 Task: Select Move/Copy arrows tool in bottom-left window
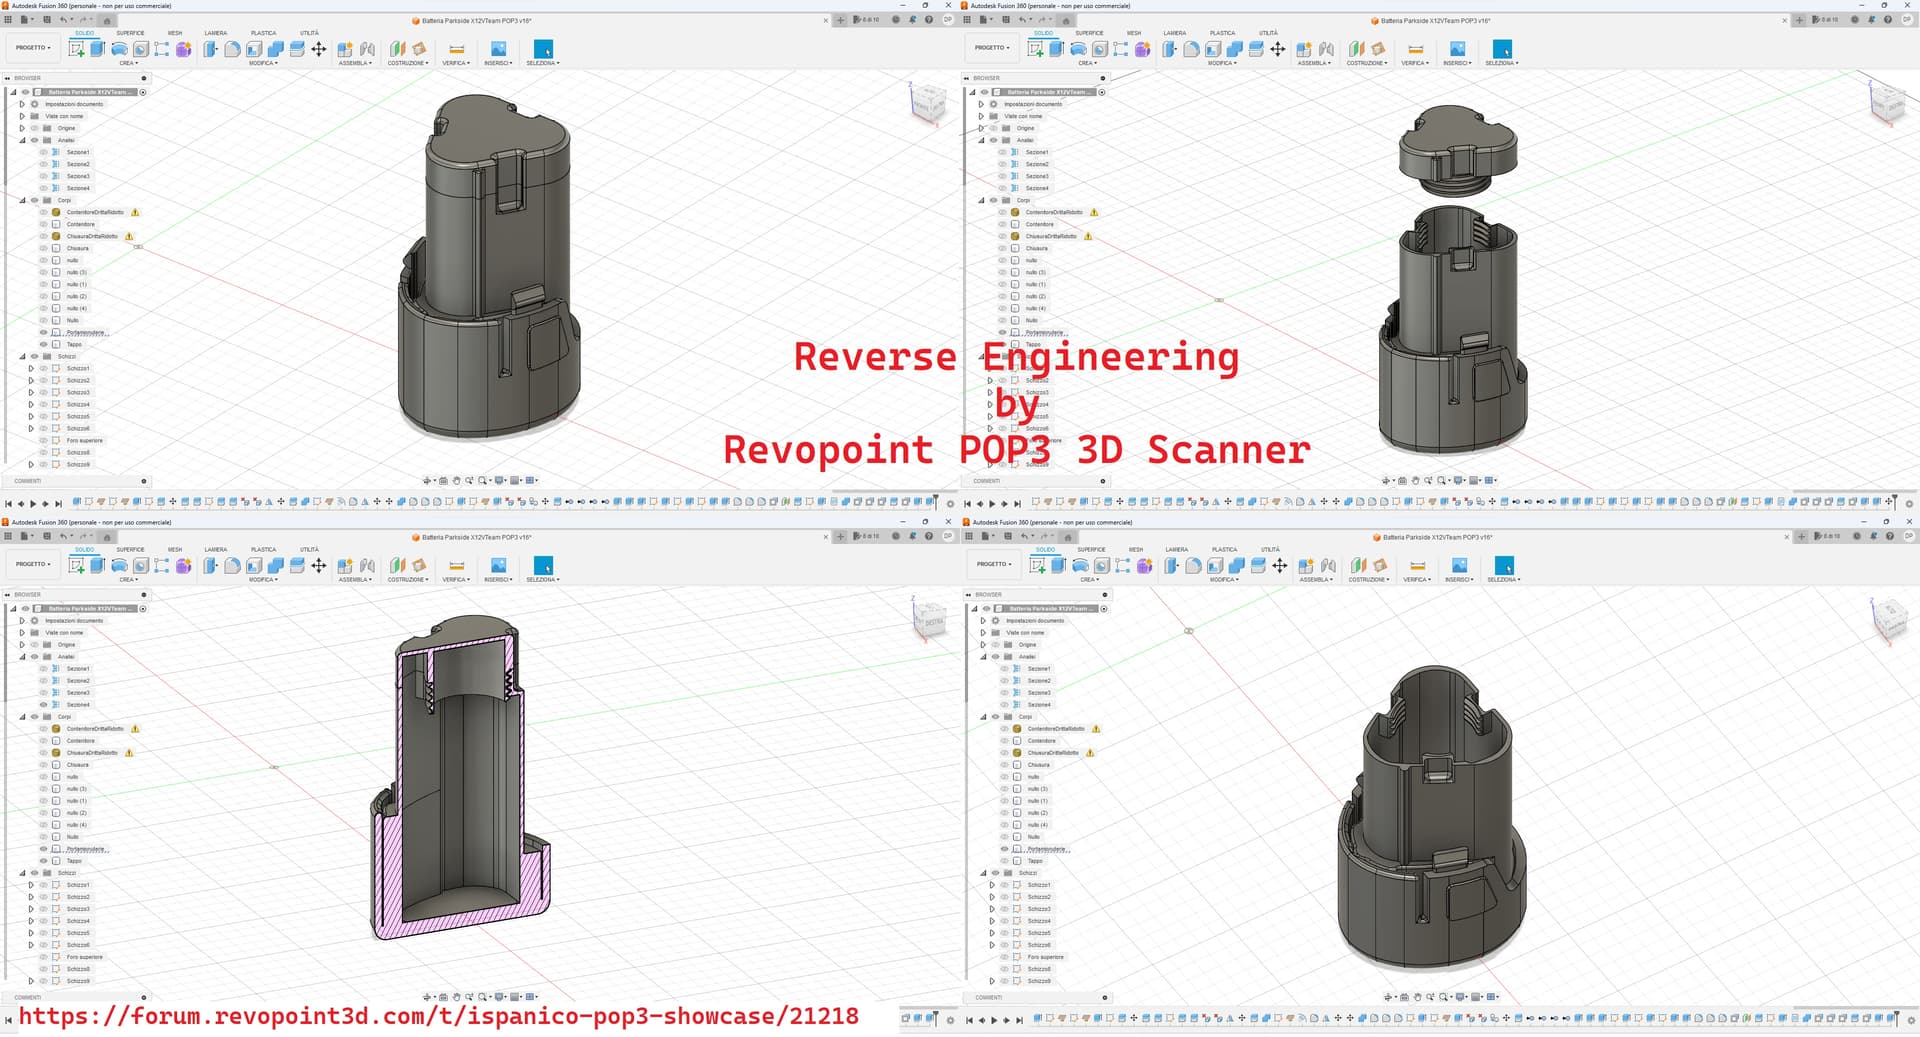(x=319, y=566)
